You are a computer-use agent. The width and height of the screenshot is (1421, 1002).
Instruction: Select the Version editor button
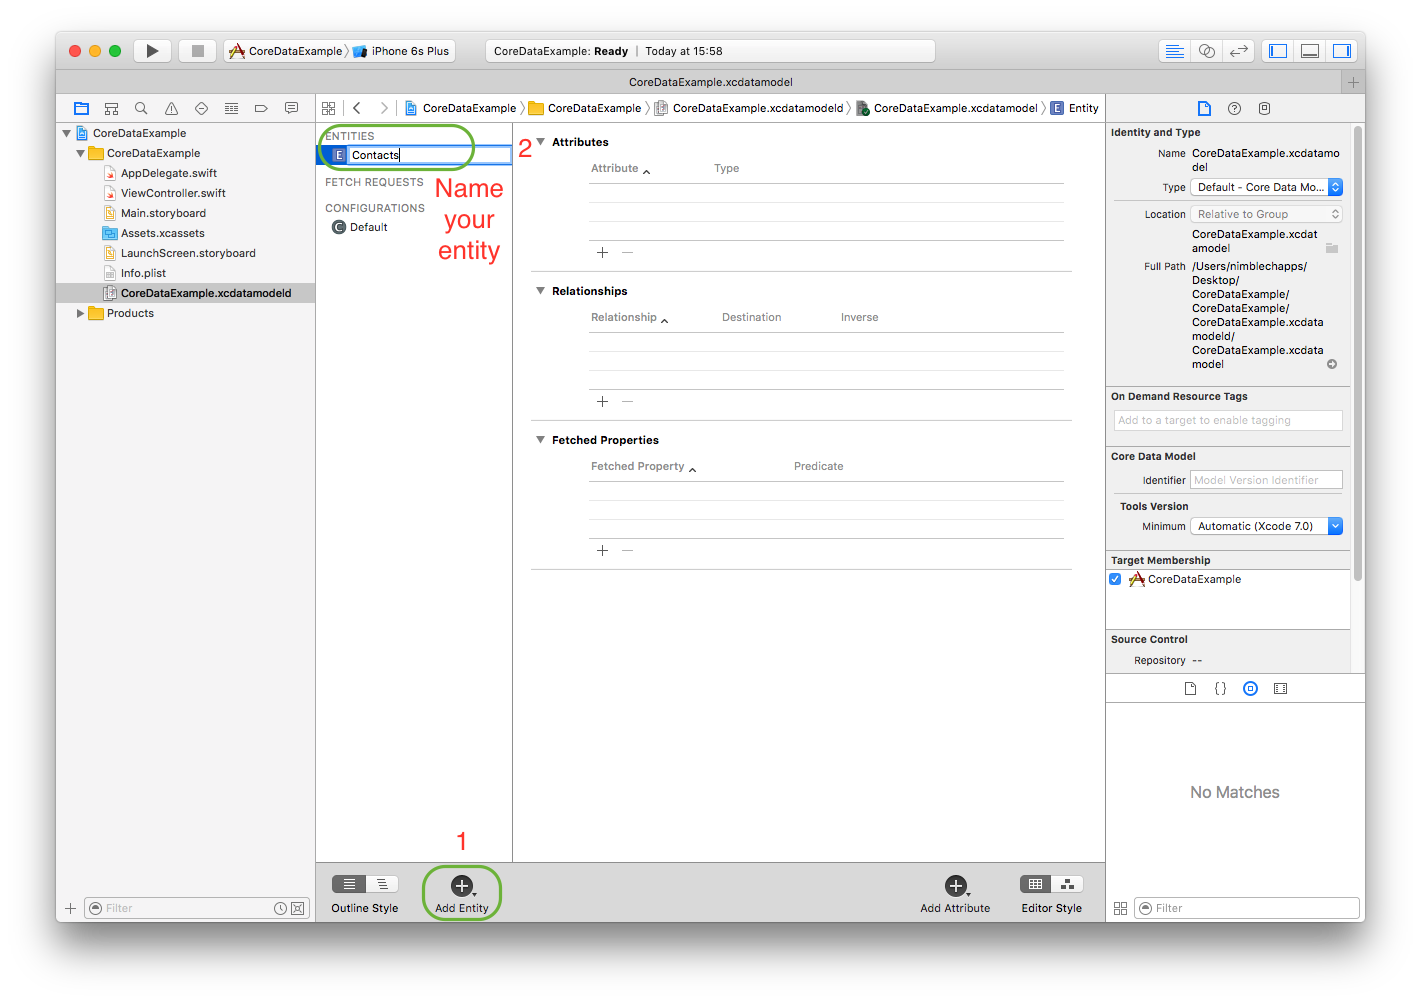1239,51
